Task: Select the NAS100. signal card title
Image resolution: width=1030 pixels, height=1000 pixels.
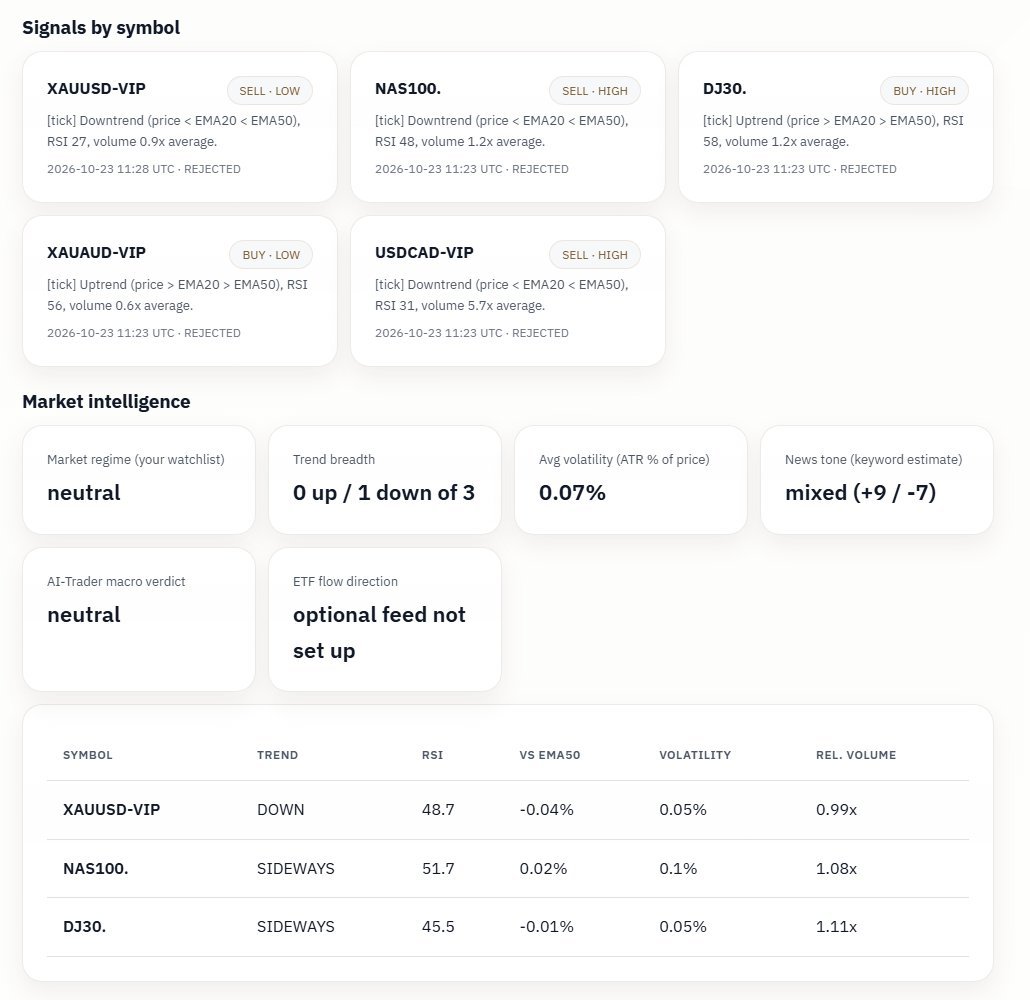Action: [x=407, y=88]
